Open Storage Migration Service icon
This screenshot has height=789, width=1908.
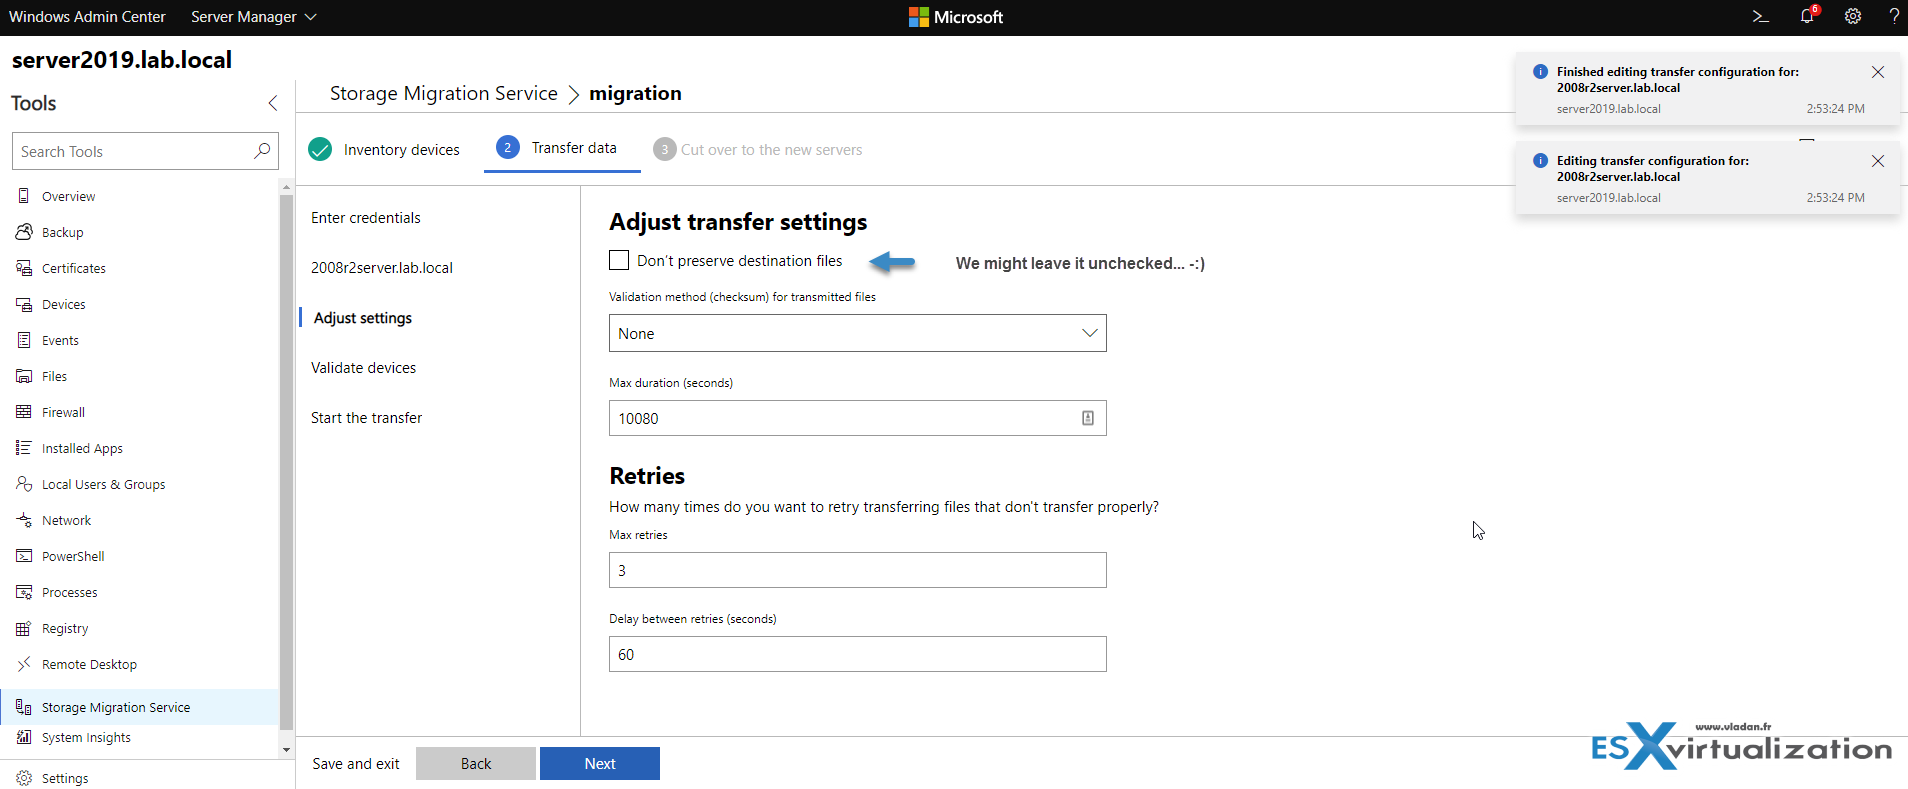(24, 707)
